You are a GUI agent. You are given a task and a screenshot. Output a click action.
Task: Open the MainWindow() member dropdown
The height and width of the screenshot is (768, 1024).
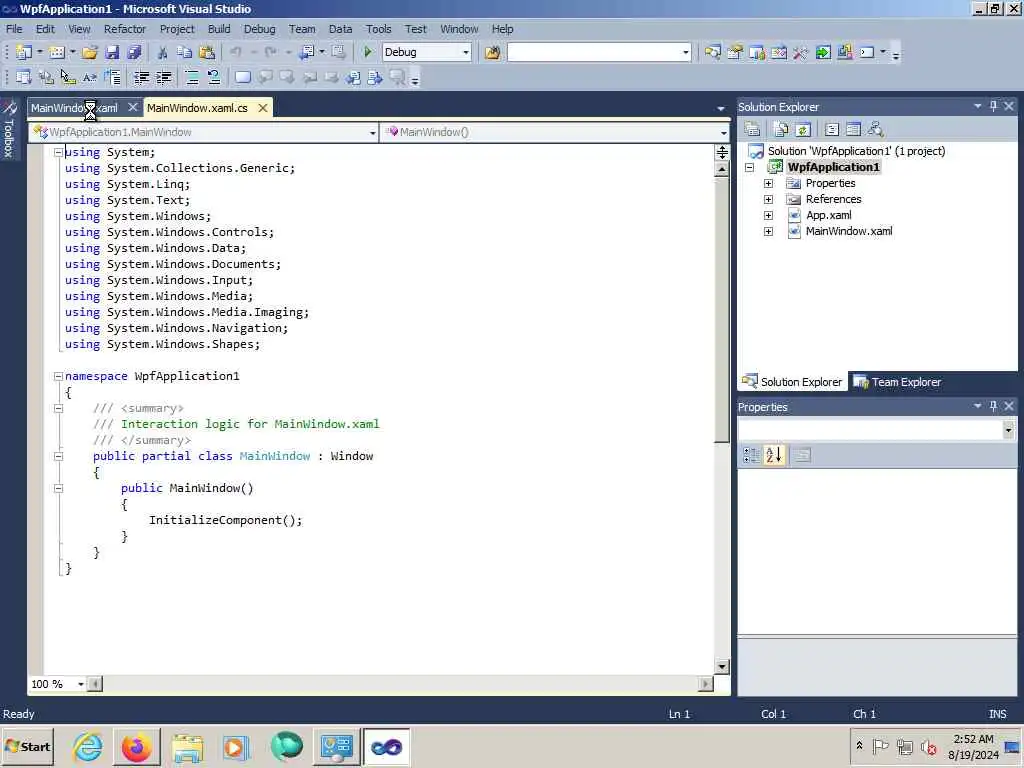coord(723,133)
